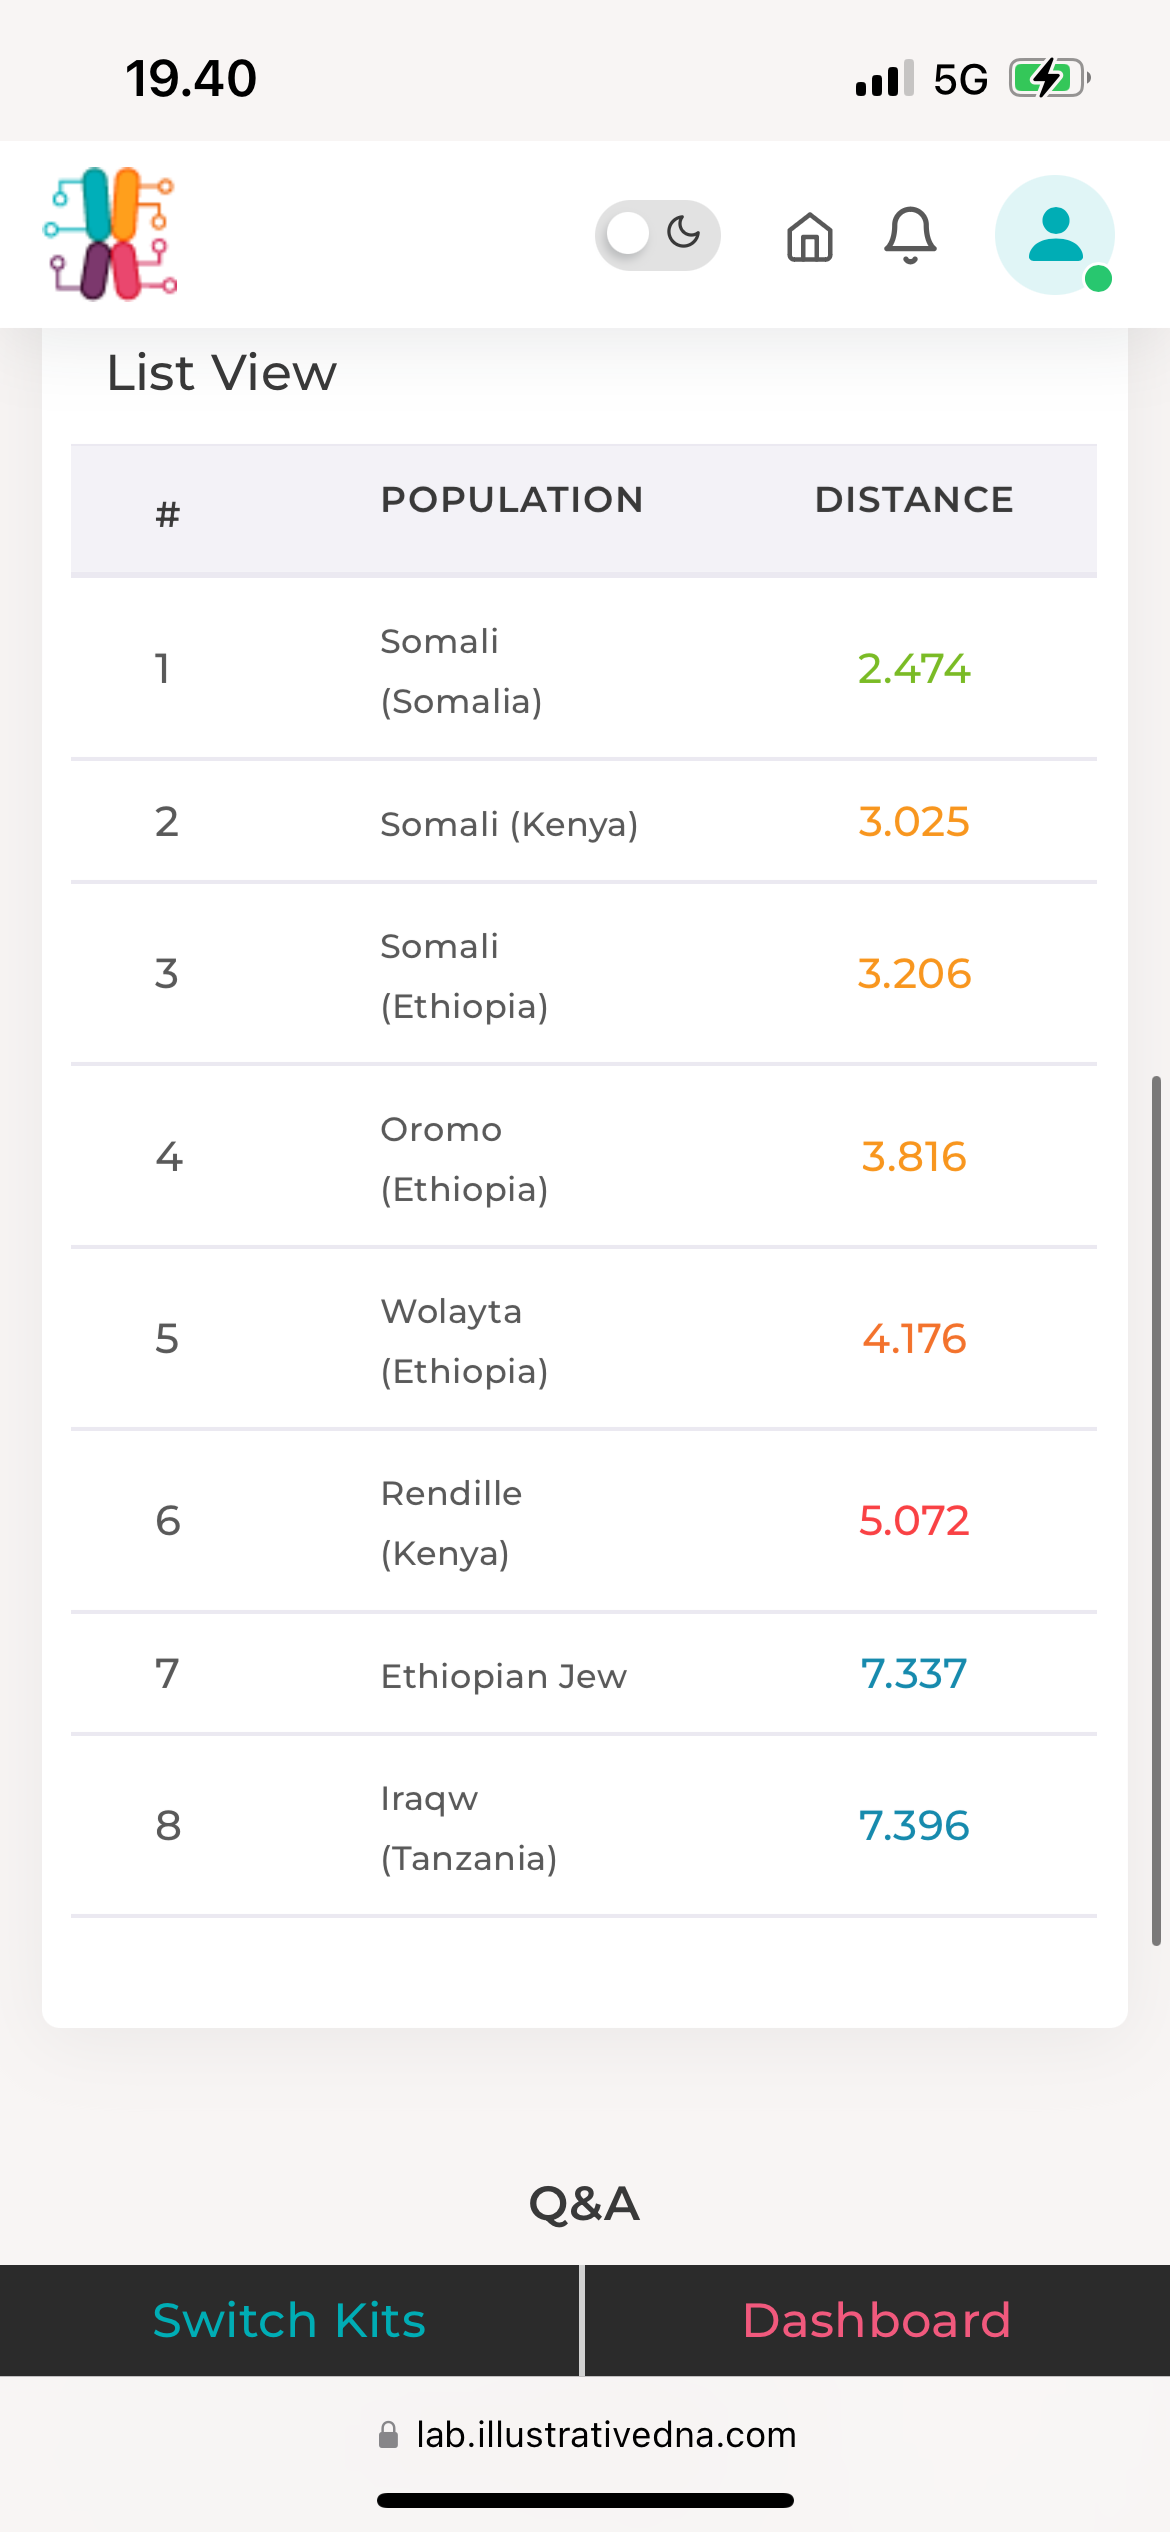Click the IllustrativeDNA logo
1170x2532 pixels.
(110, 234)
